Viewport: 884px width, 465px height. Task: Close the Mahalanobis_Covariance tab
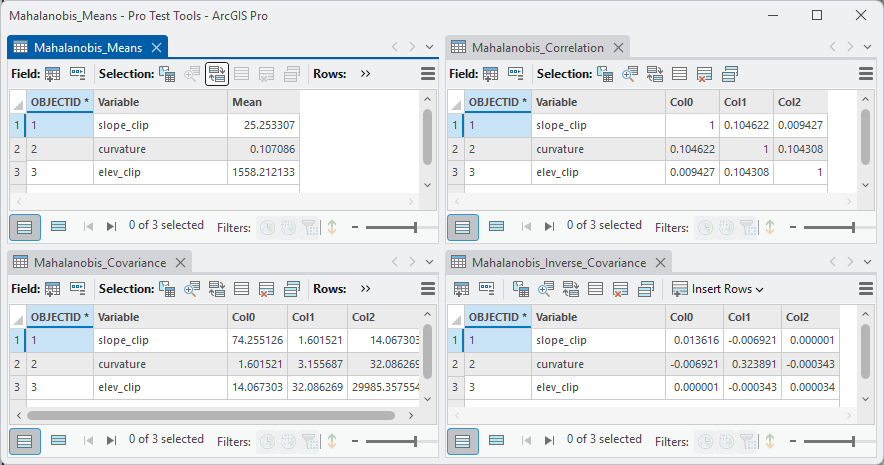(x=180, y=263)
